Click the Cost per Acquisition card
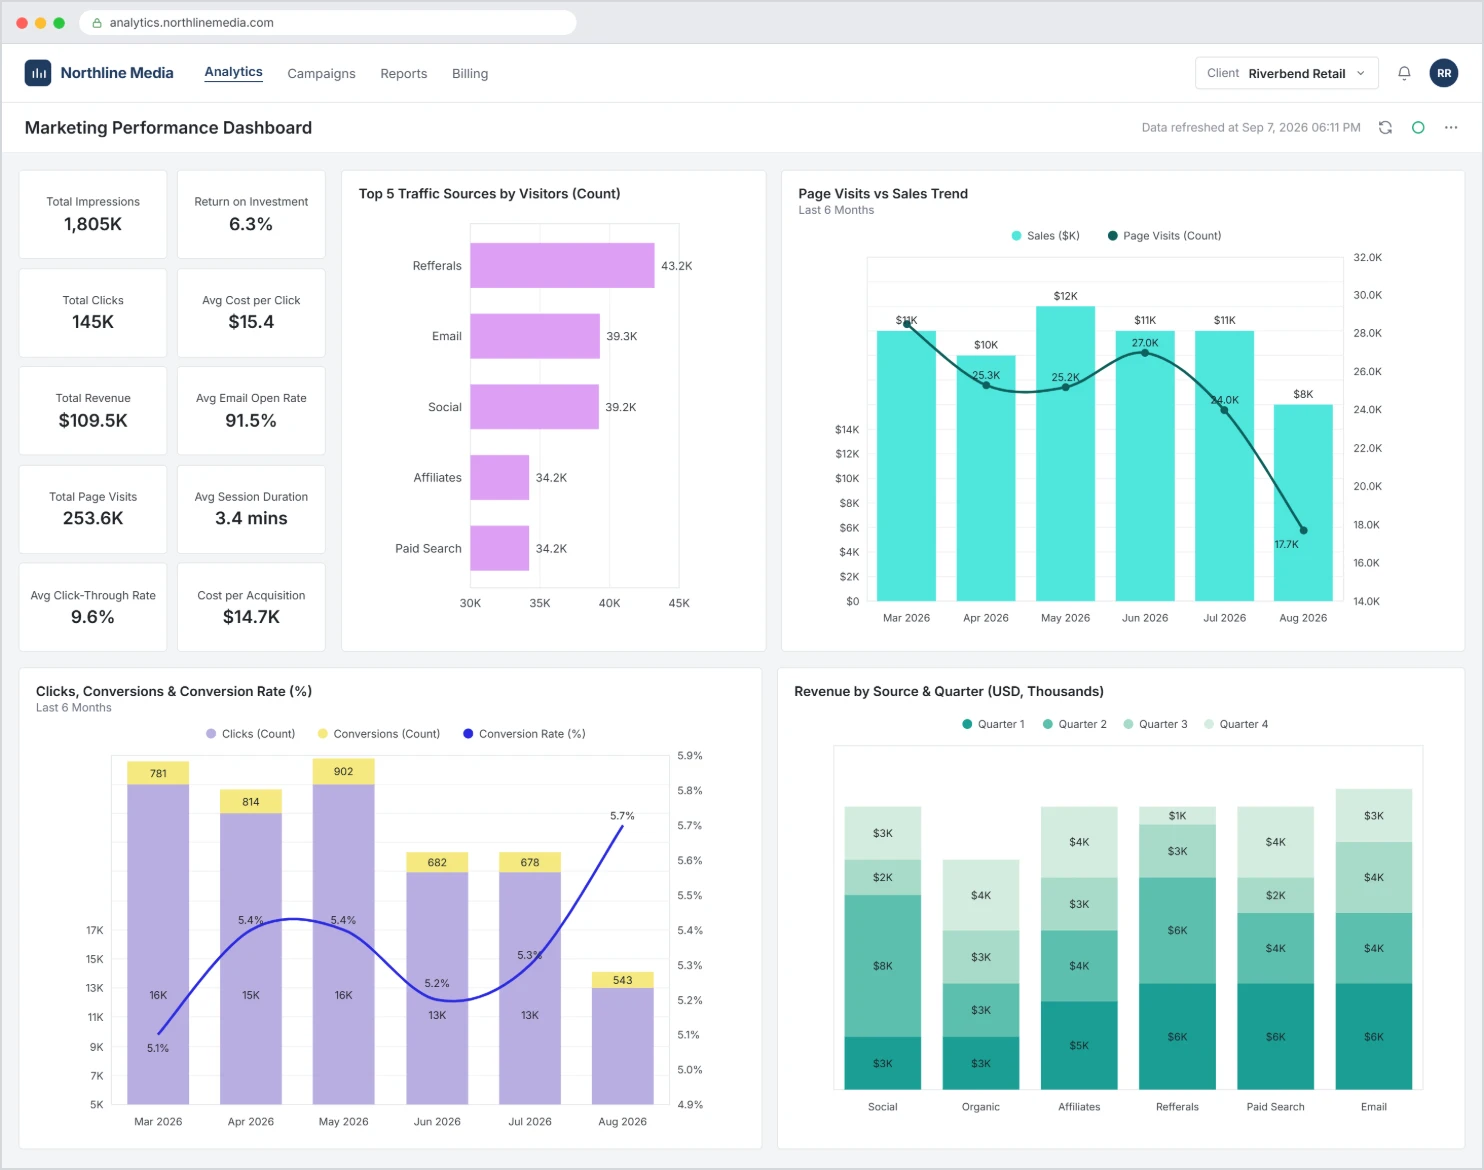Viewport: 1484px width, 1170px height. (x=251, y=607)
